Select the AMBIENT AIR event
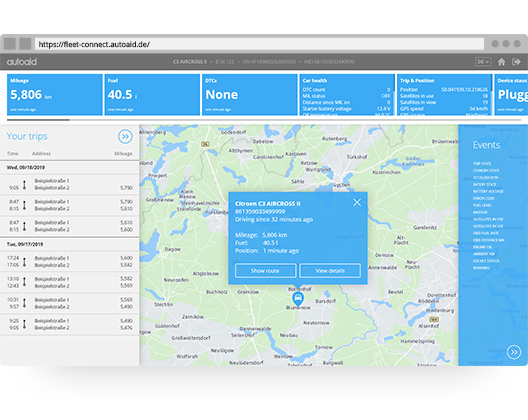The height and width of the screenshot is (420, 528). coord(484,254)
